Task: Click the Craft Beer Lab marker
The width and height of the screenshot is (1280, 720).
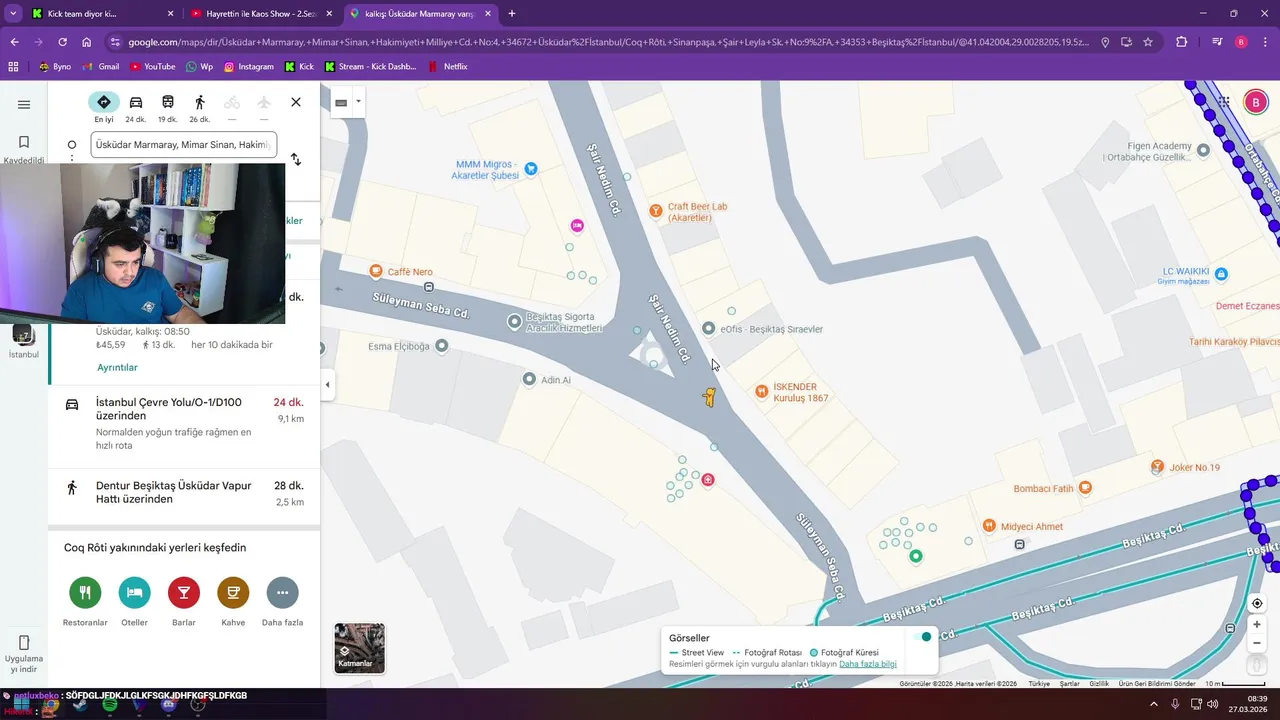Action: pos(655,211)
